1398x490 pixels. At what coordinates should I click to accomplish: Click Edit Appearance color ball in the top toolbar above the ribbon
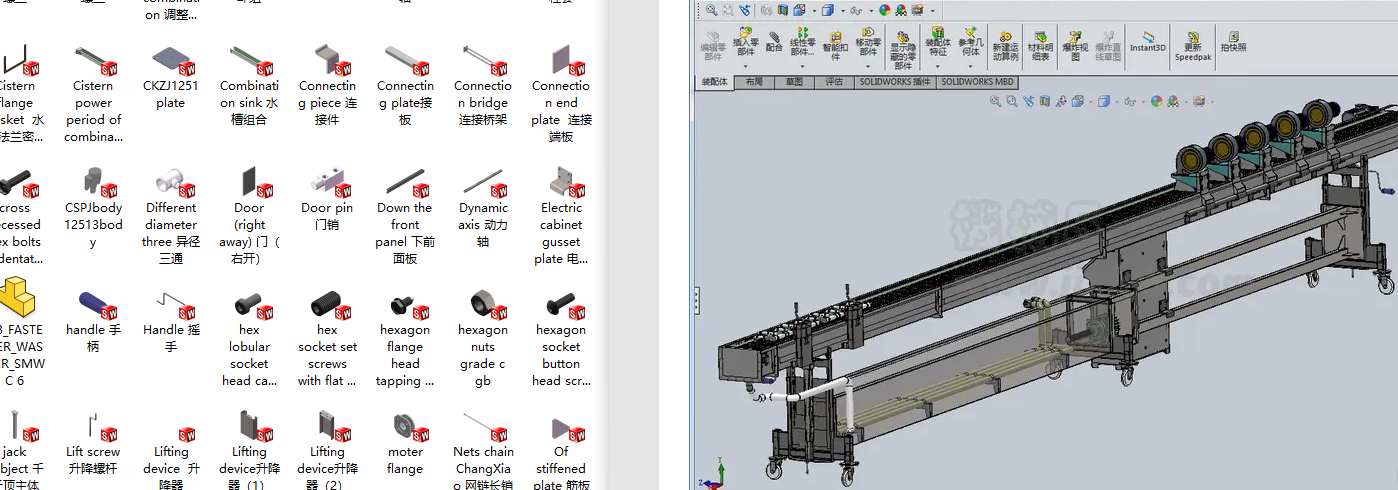(885, 10)
